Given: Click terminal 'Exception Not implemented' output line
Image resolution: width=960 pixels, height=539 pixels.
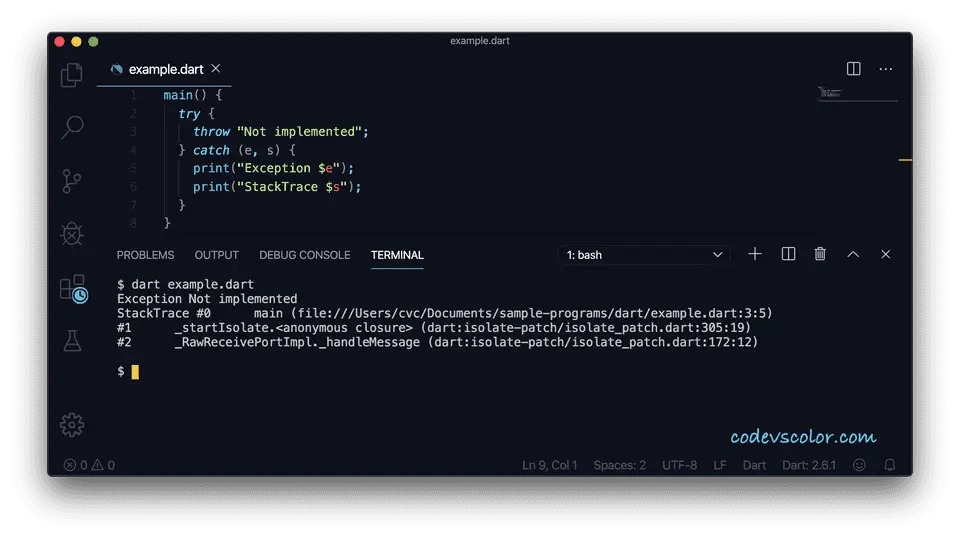Looking at the screenshot, I should tap(207, 299).
